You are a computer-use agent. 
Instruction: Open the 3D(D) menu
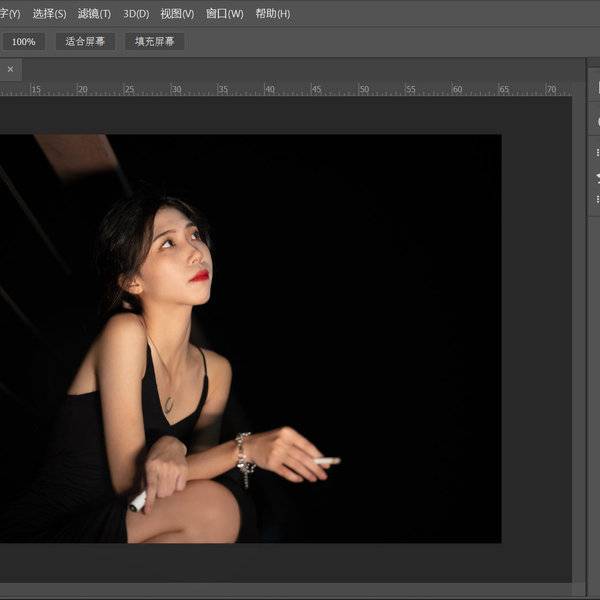136,14
